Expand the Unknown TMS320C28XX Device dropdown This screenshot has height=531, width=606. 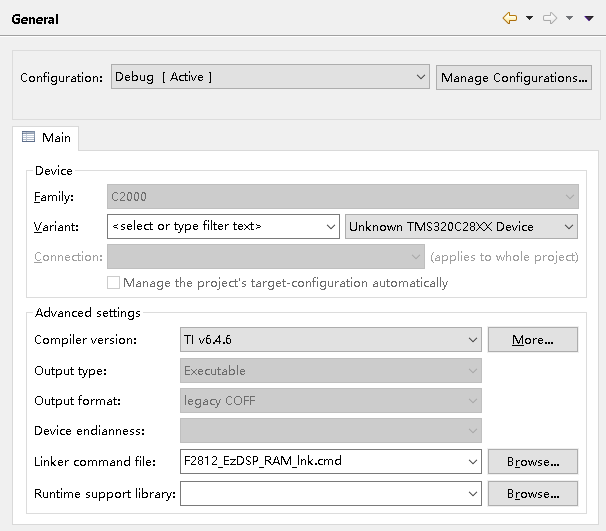[568, 227]
